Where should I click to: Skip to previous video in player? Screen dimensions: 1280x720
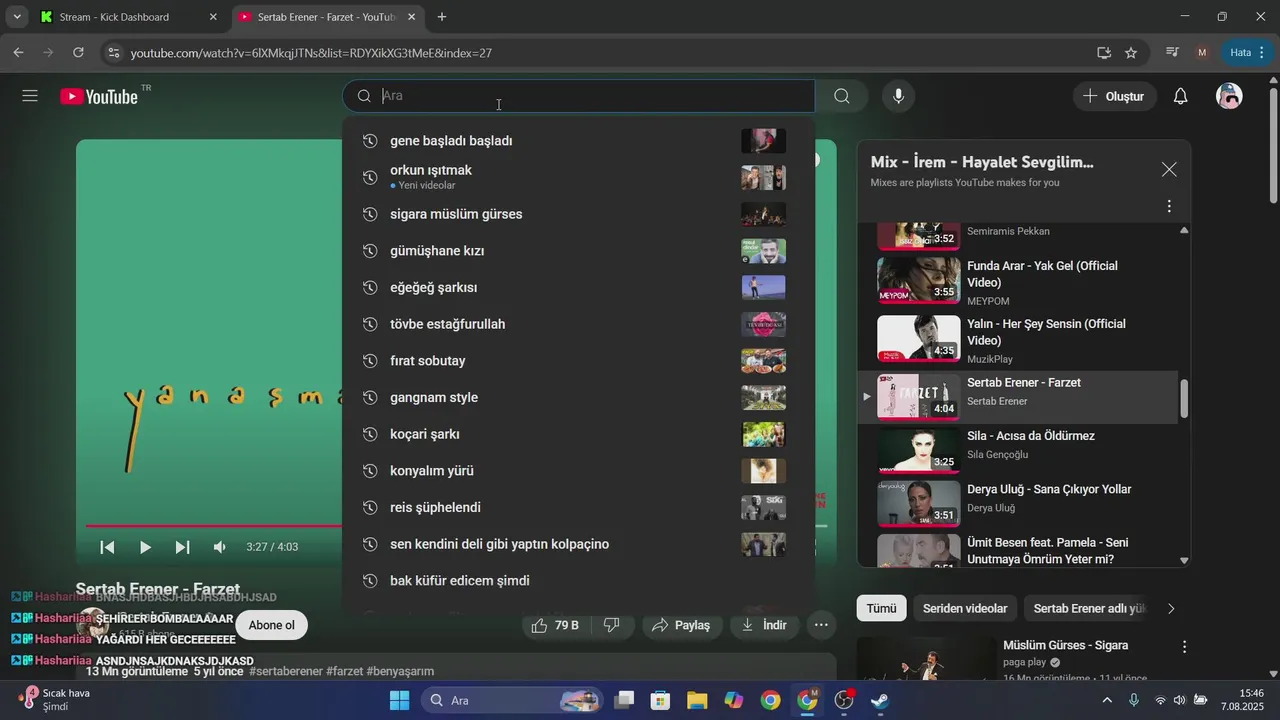click(108, 547)
